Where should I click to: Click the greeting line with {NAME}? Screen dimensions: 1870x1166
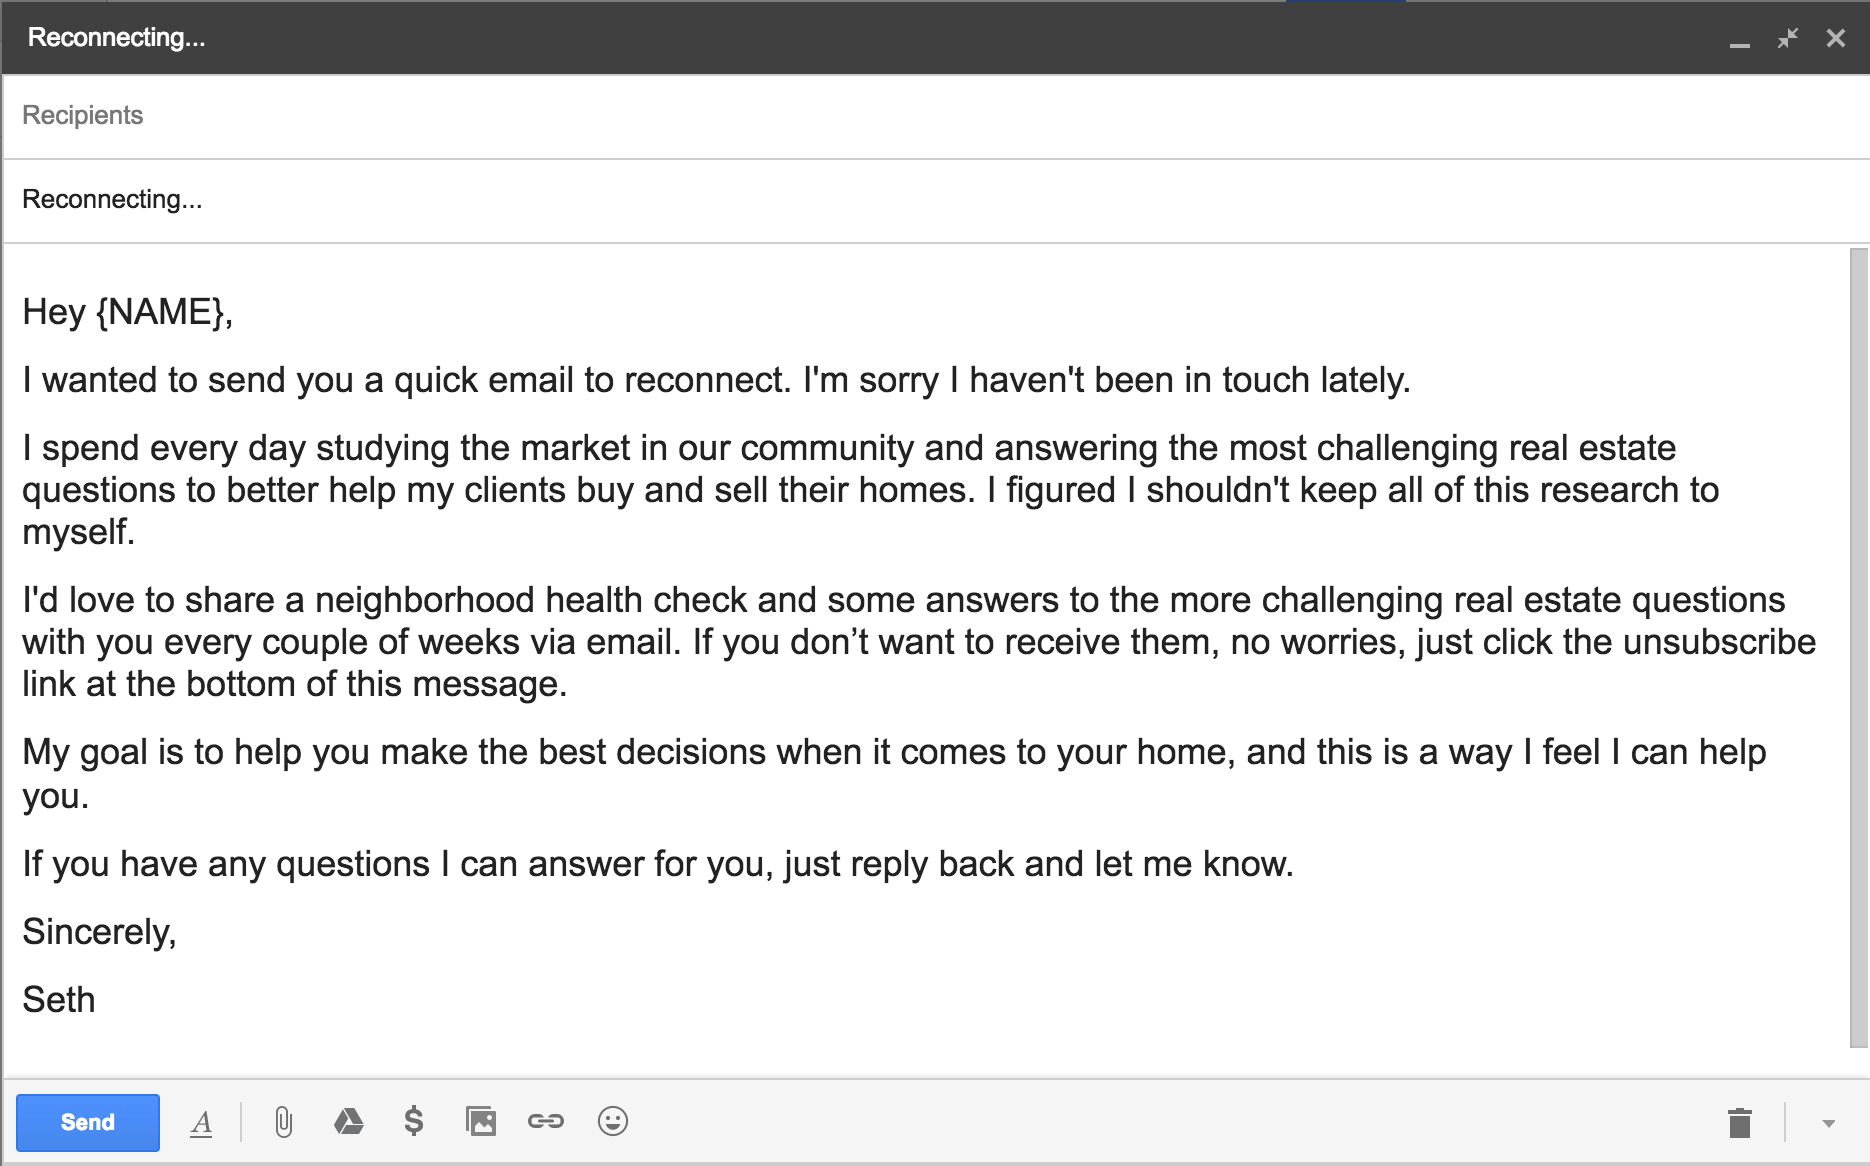128,312
